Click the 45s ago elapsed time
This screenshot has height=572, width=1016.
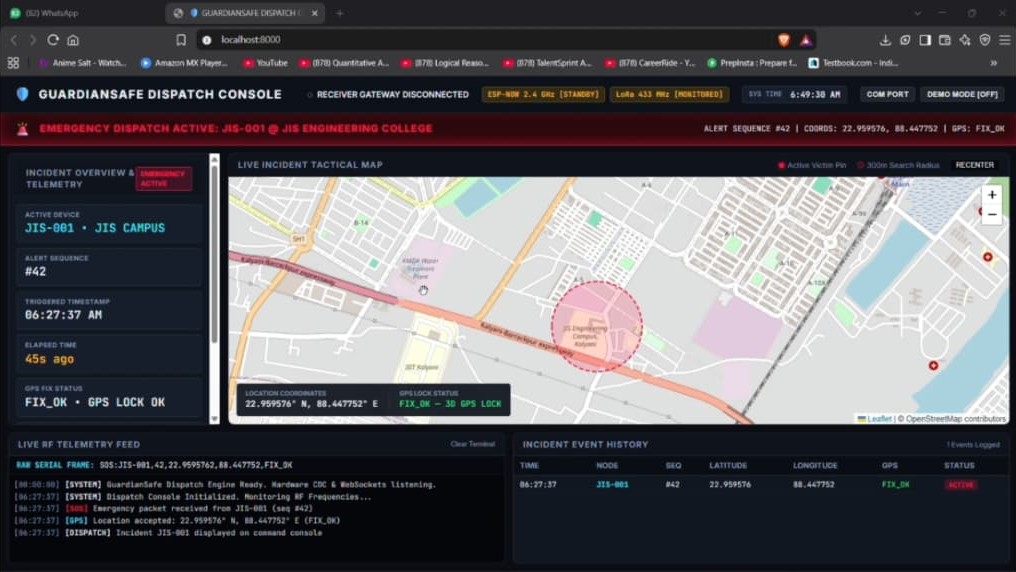click(x=49, y=359)
